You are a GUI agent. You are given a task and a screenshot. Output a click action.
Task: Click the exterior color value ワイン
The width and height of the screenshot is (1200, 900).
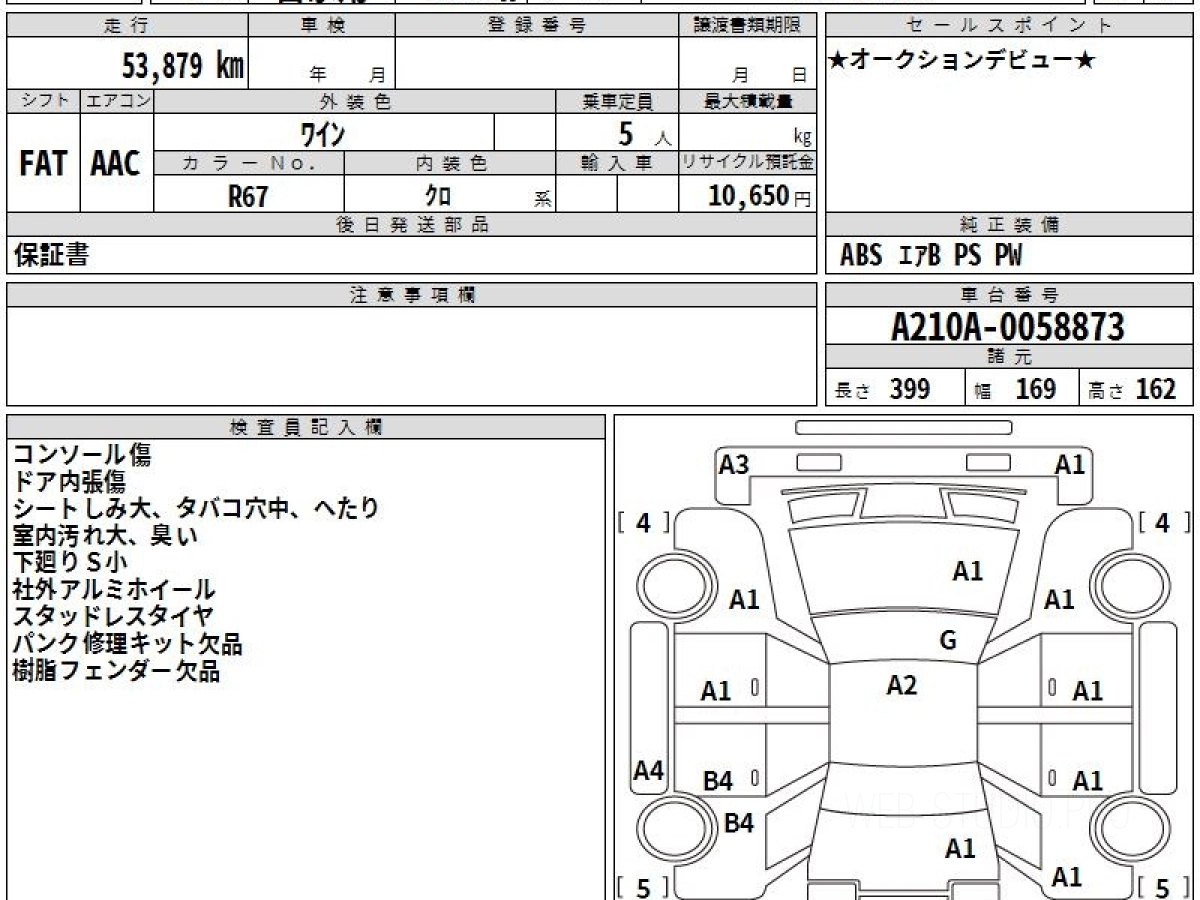point(323,132)
